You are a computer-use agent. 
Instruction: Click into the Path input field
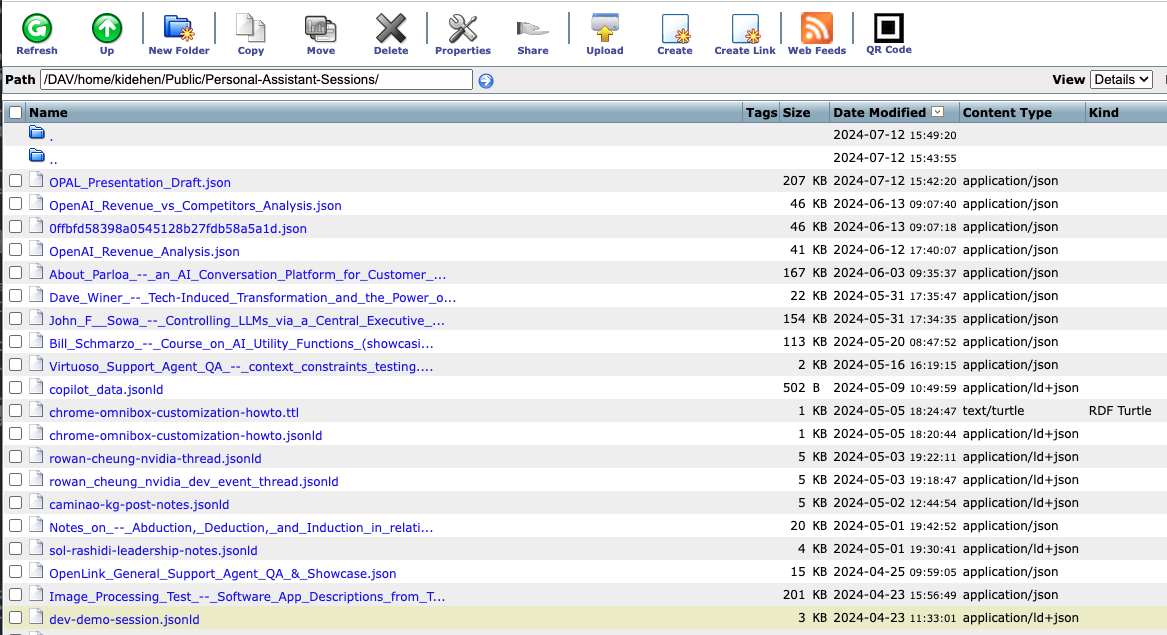[x=256, y=80]
